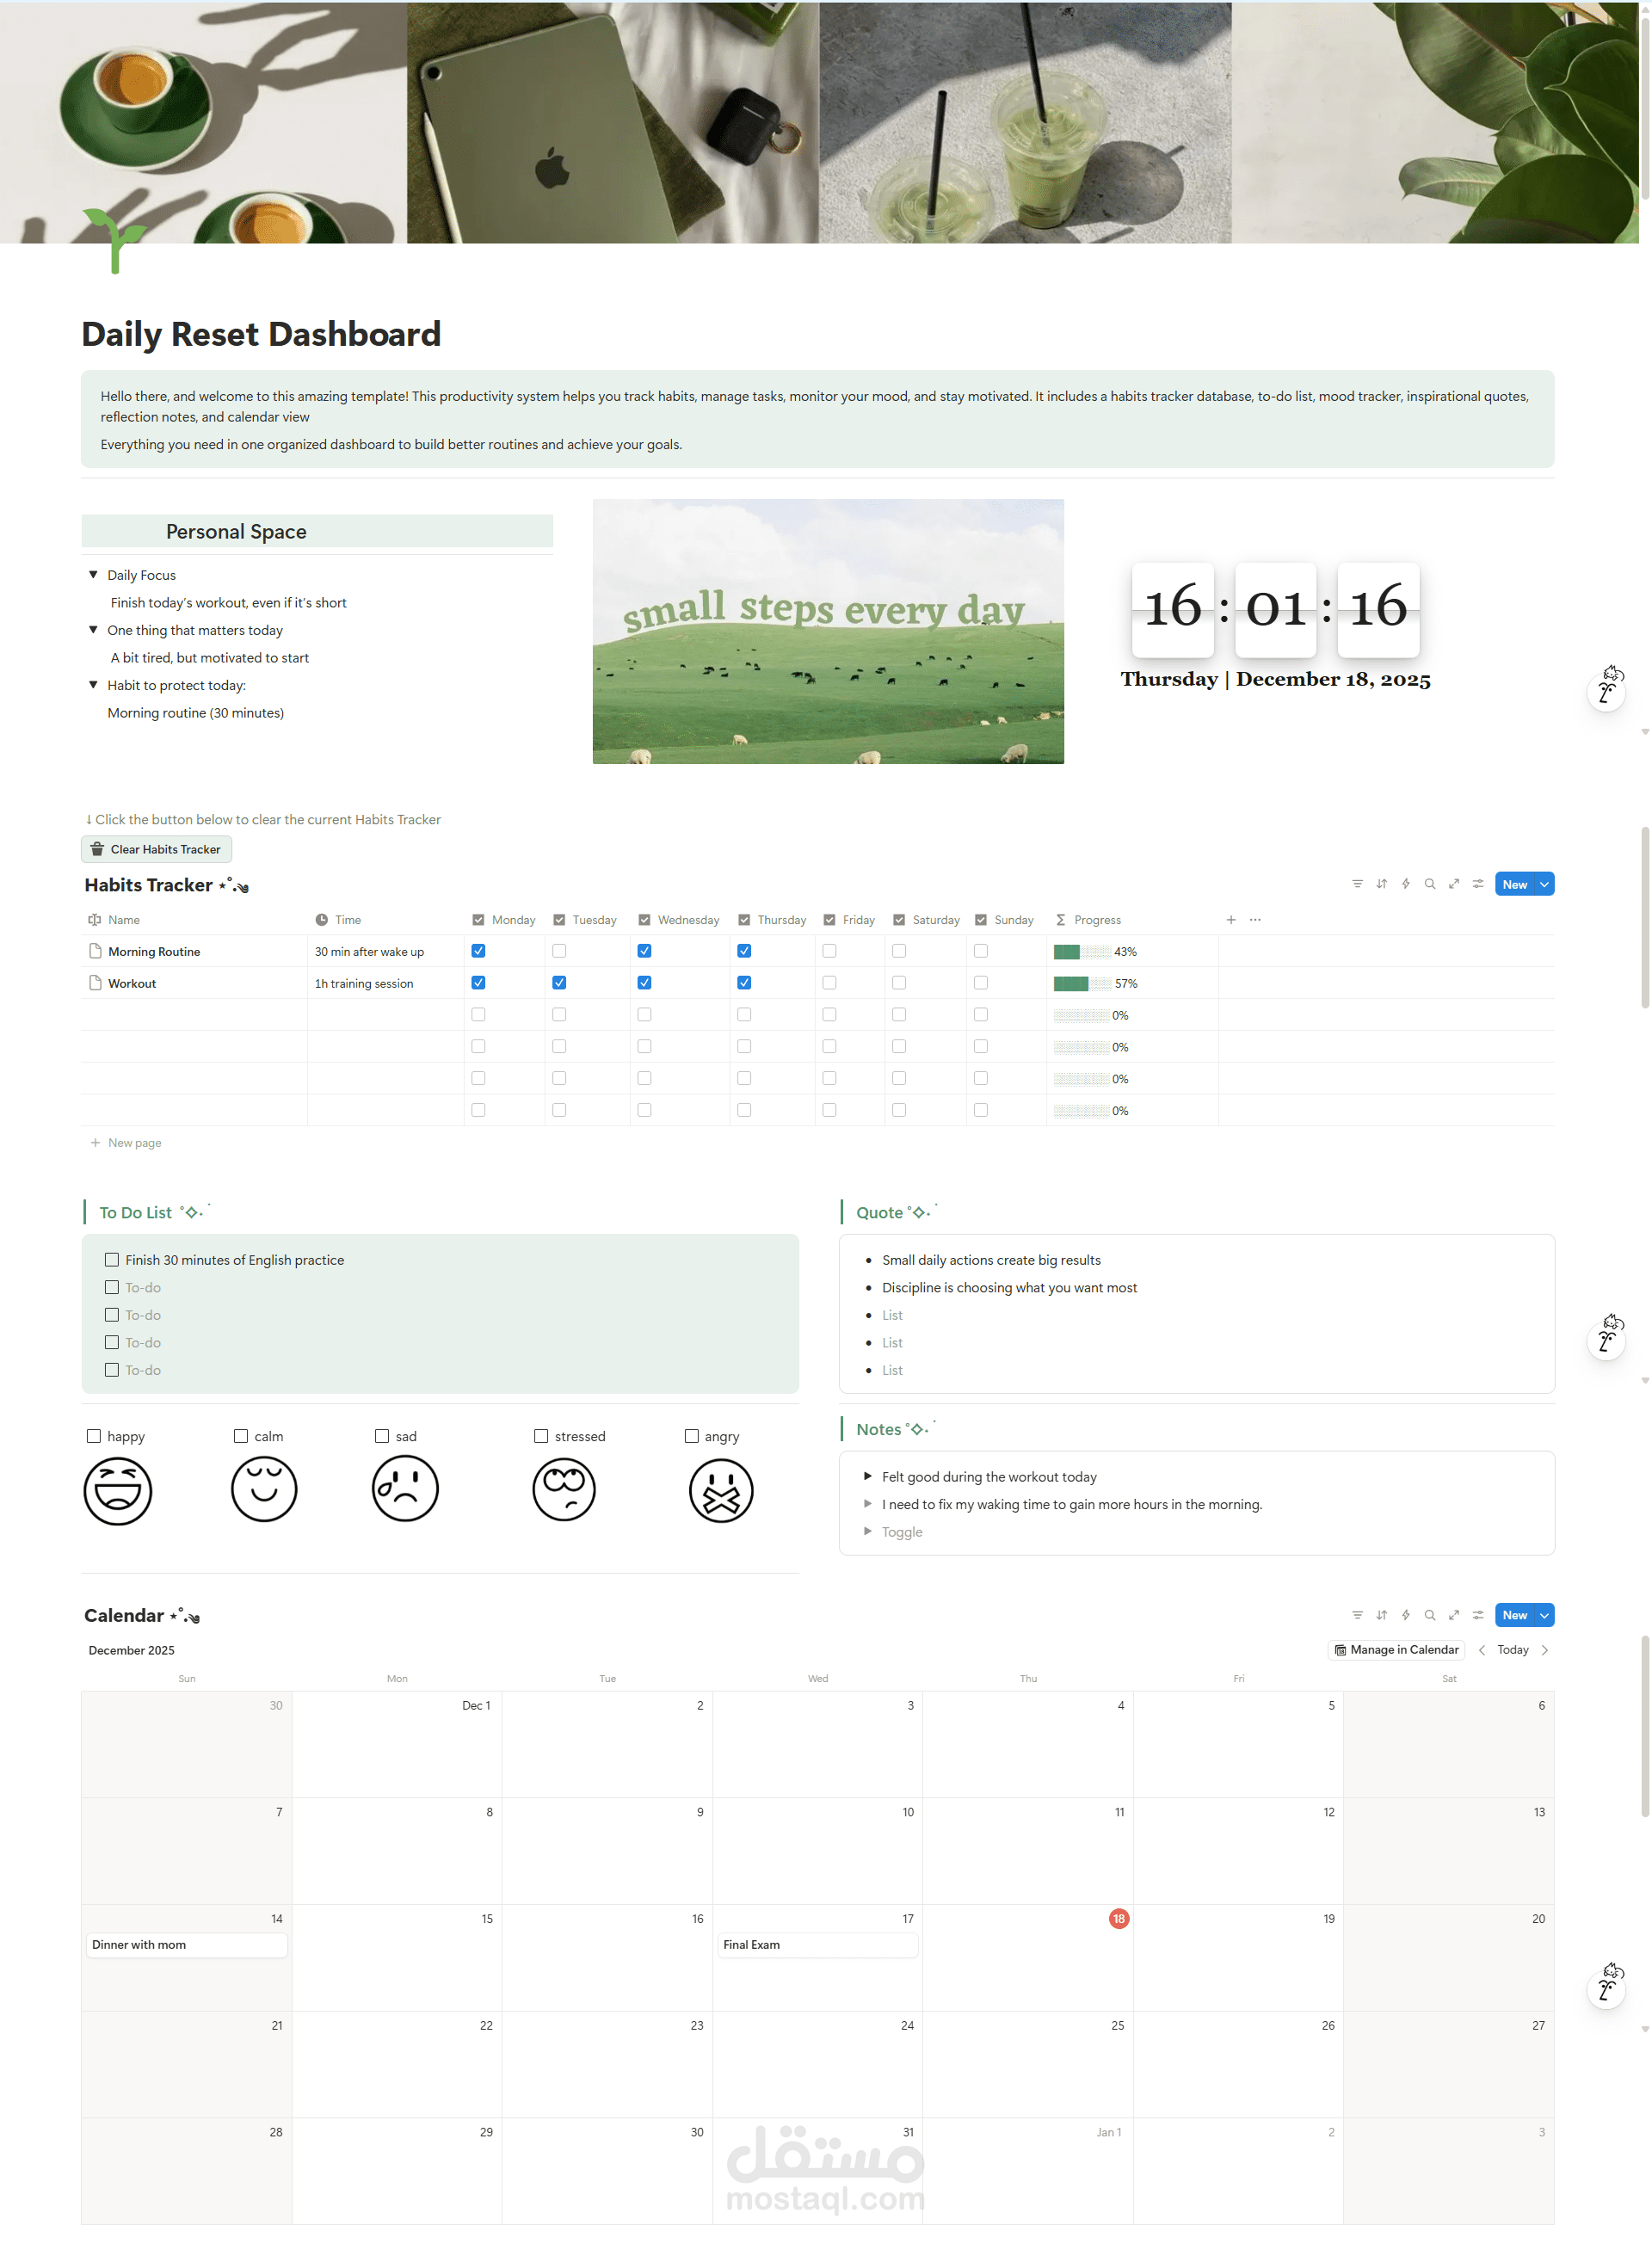Collapse the Daily Focus toggle
Viewport: 1652px width, 2262px height.
(x=93, y=575)
